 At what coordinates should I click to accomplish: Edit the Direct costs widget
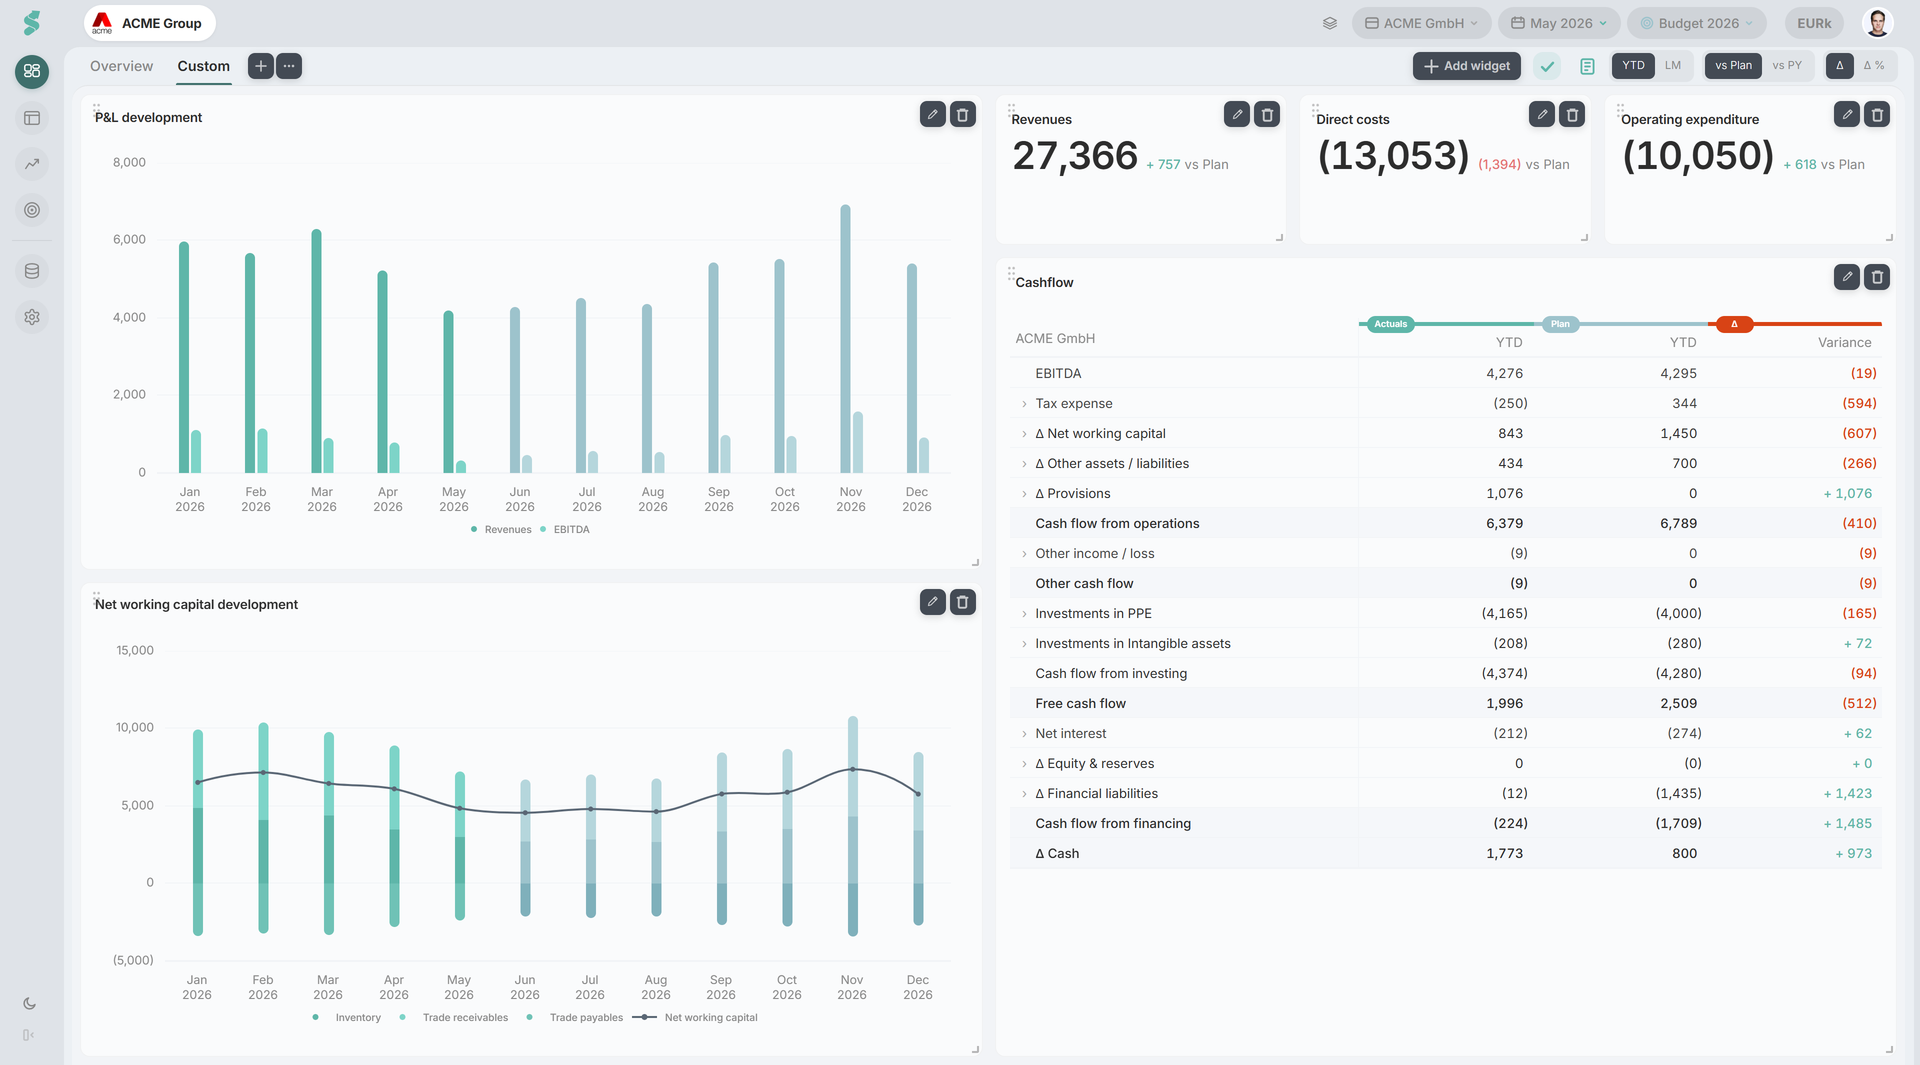coord(1542,114)
